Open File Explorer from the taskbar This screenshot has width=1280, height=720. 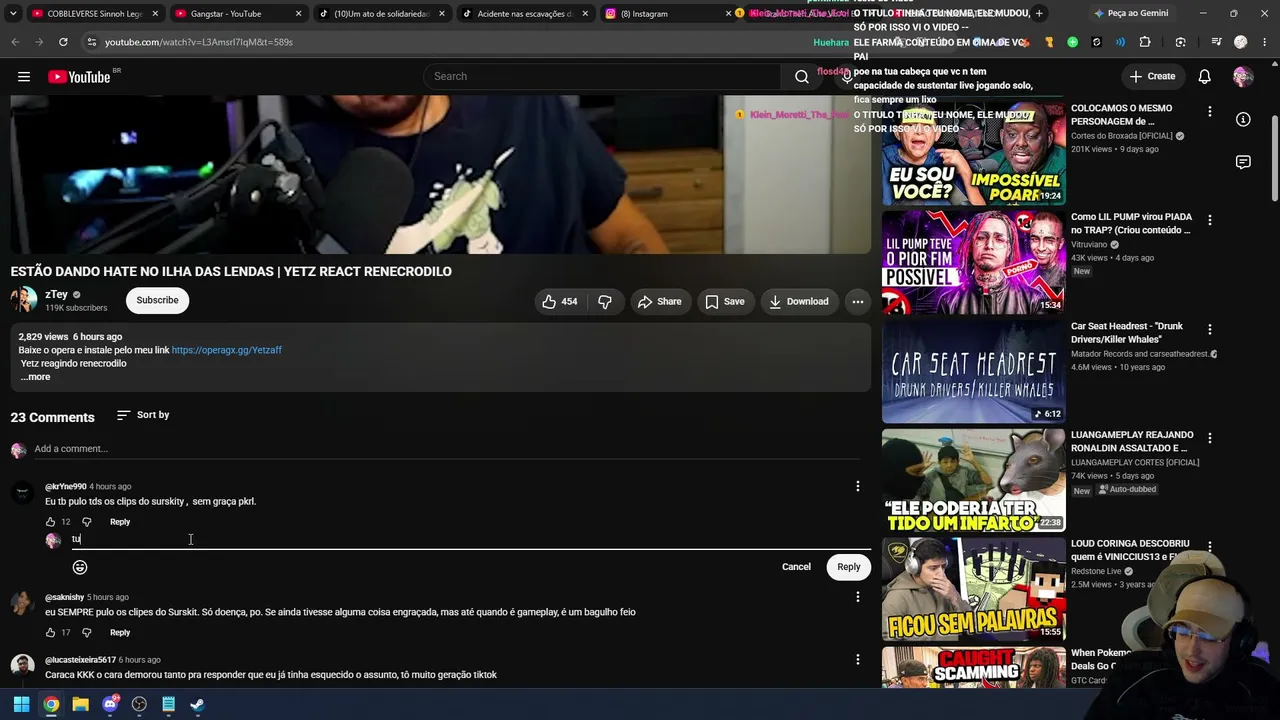coord(80,704)
